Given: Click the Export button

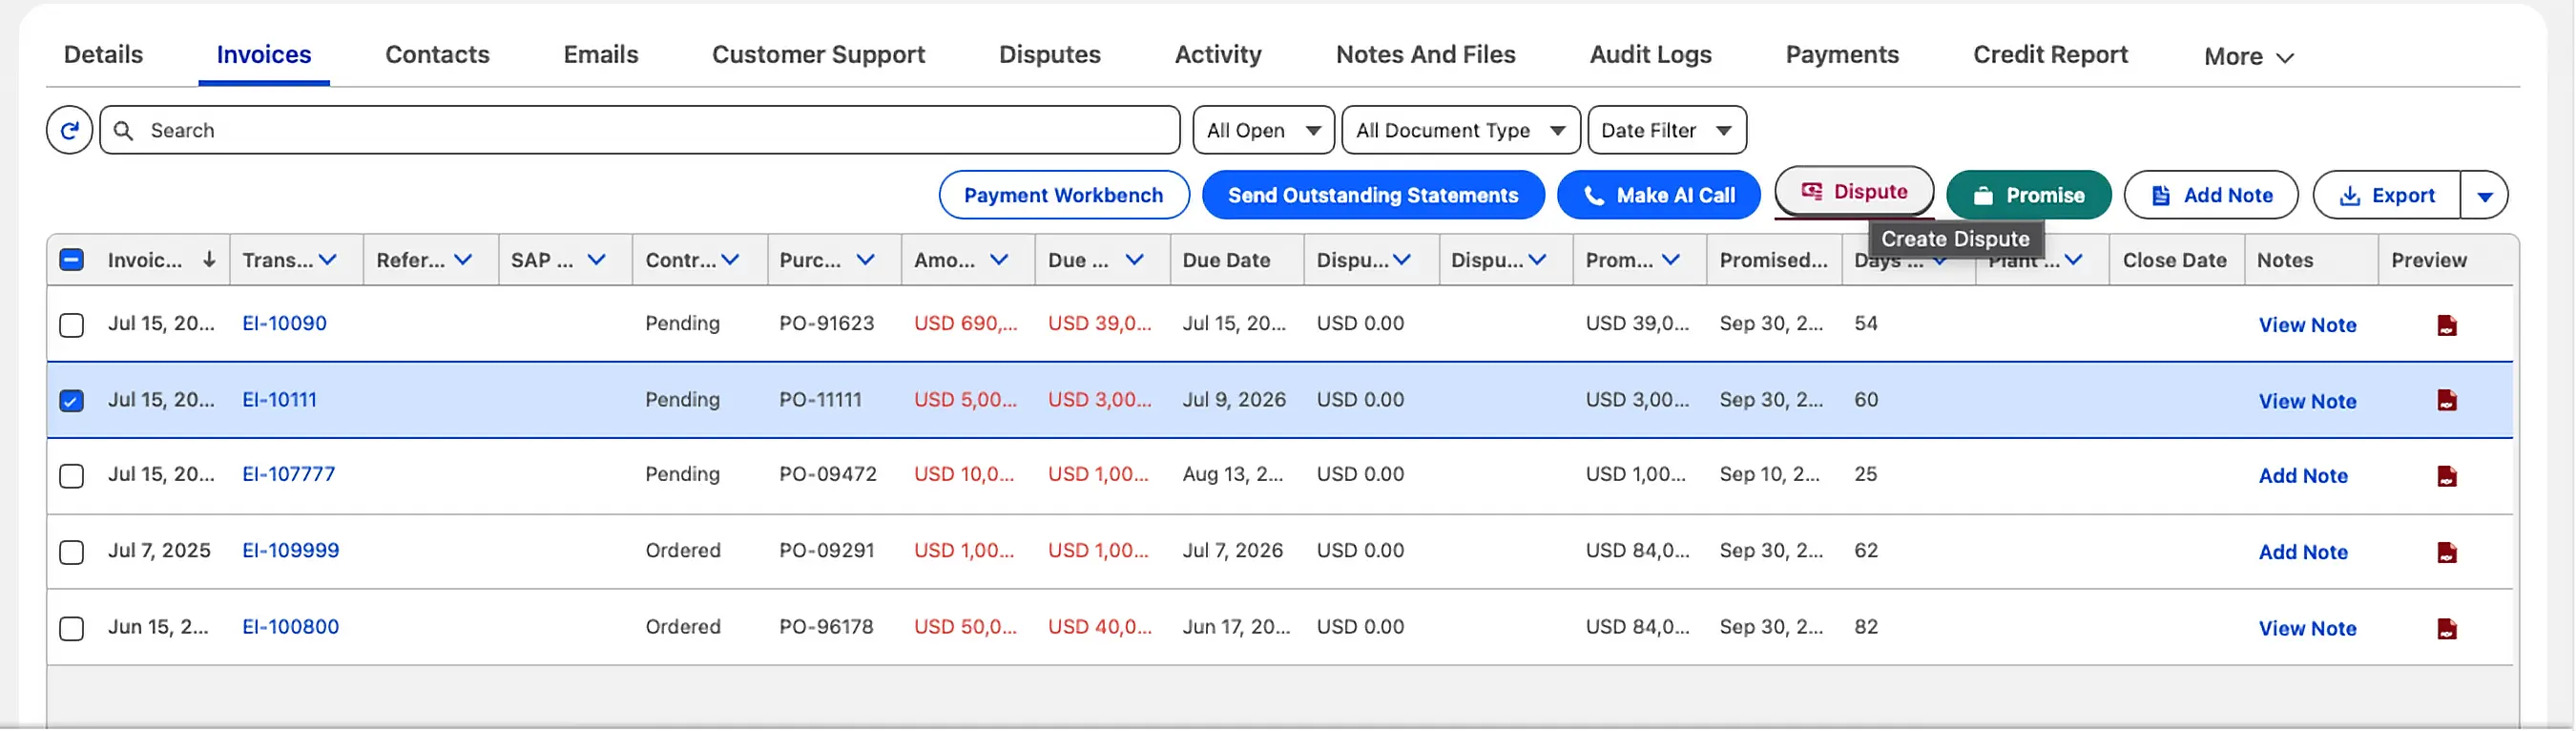Looking at the screenshot, I should coord(2386,195).
